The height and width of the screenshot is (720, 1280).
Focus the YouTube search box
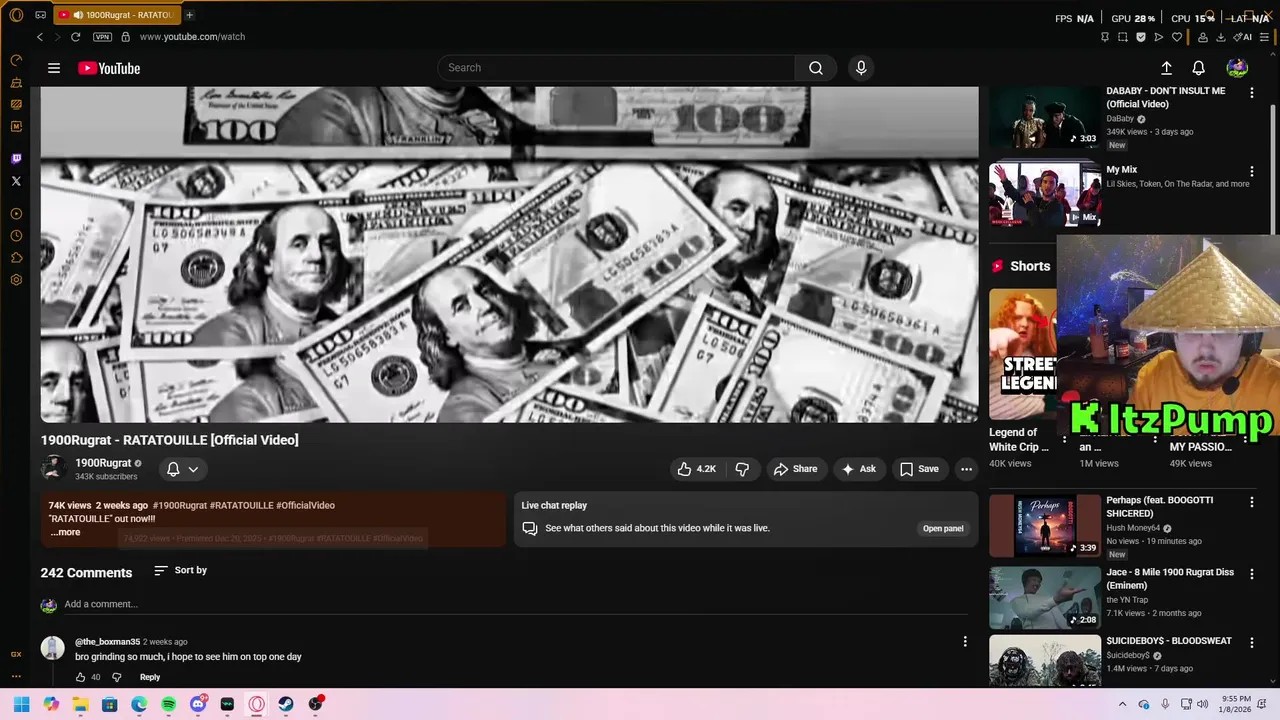tap(616, 68)
